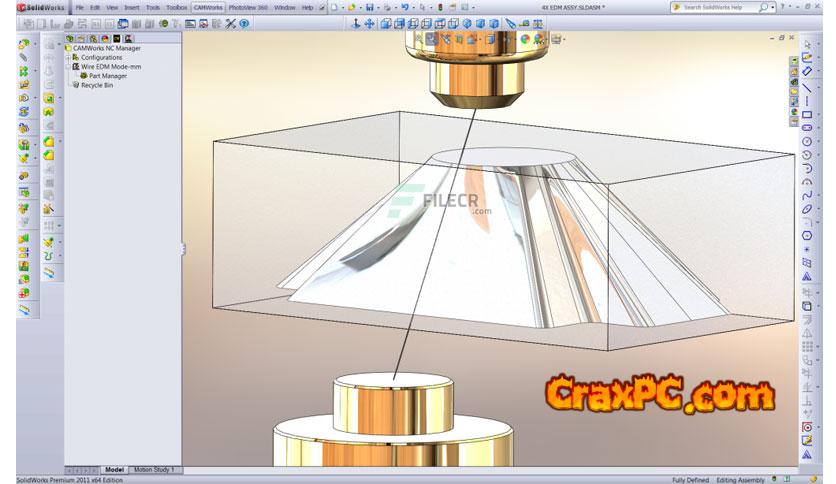Click the search magnifier button

pos(763,7)
